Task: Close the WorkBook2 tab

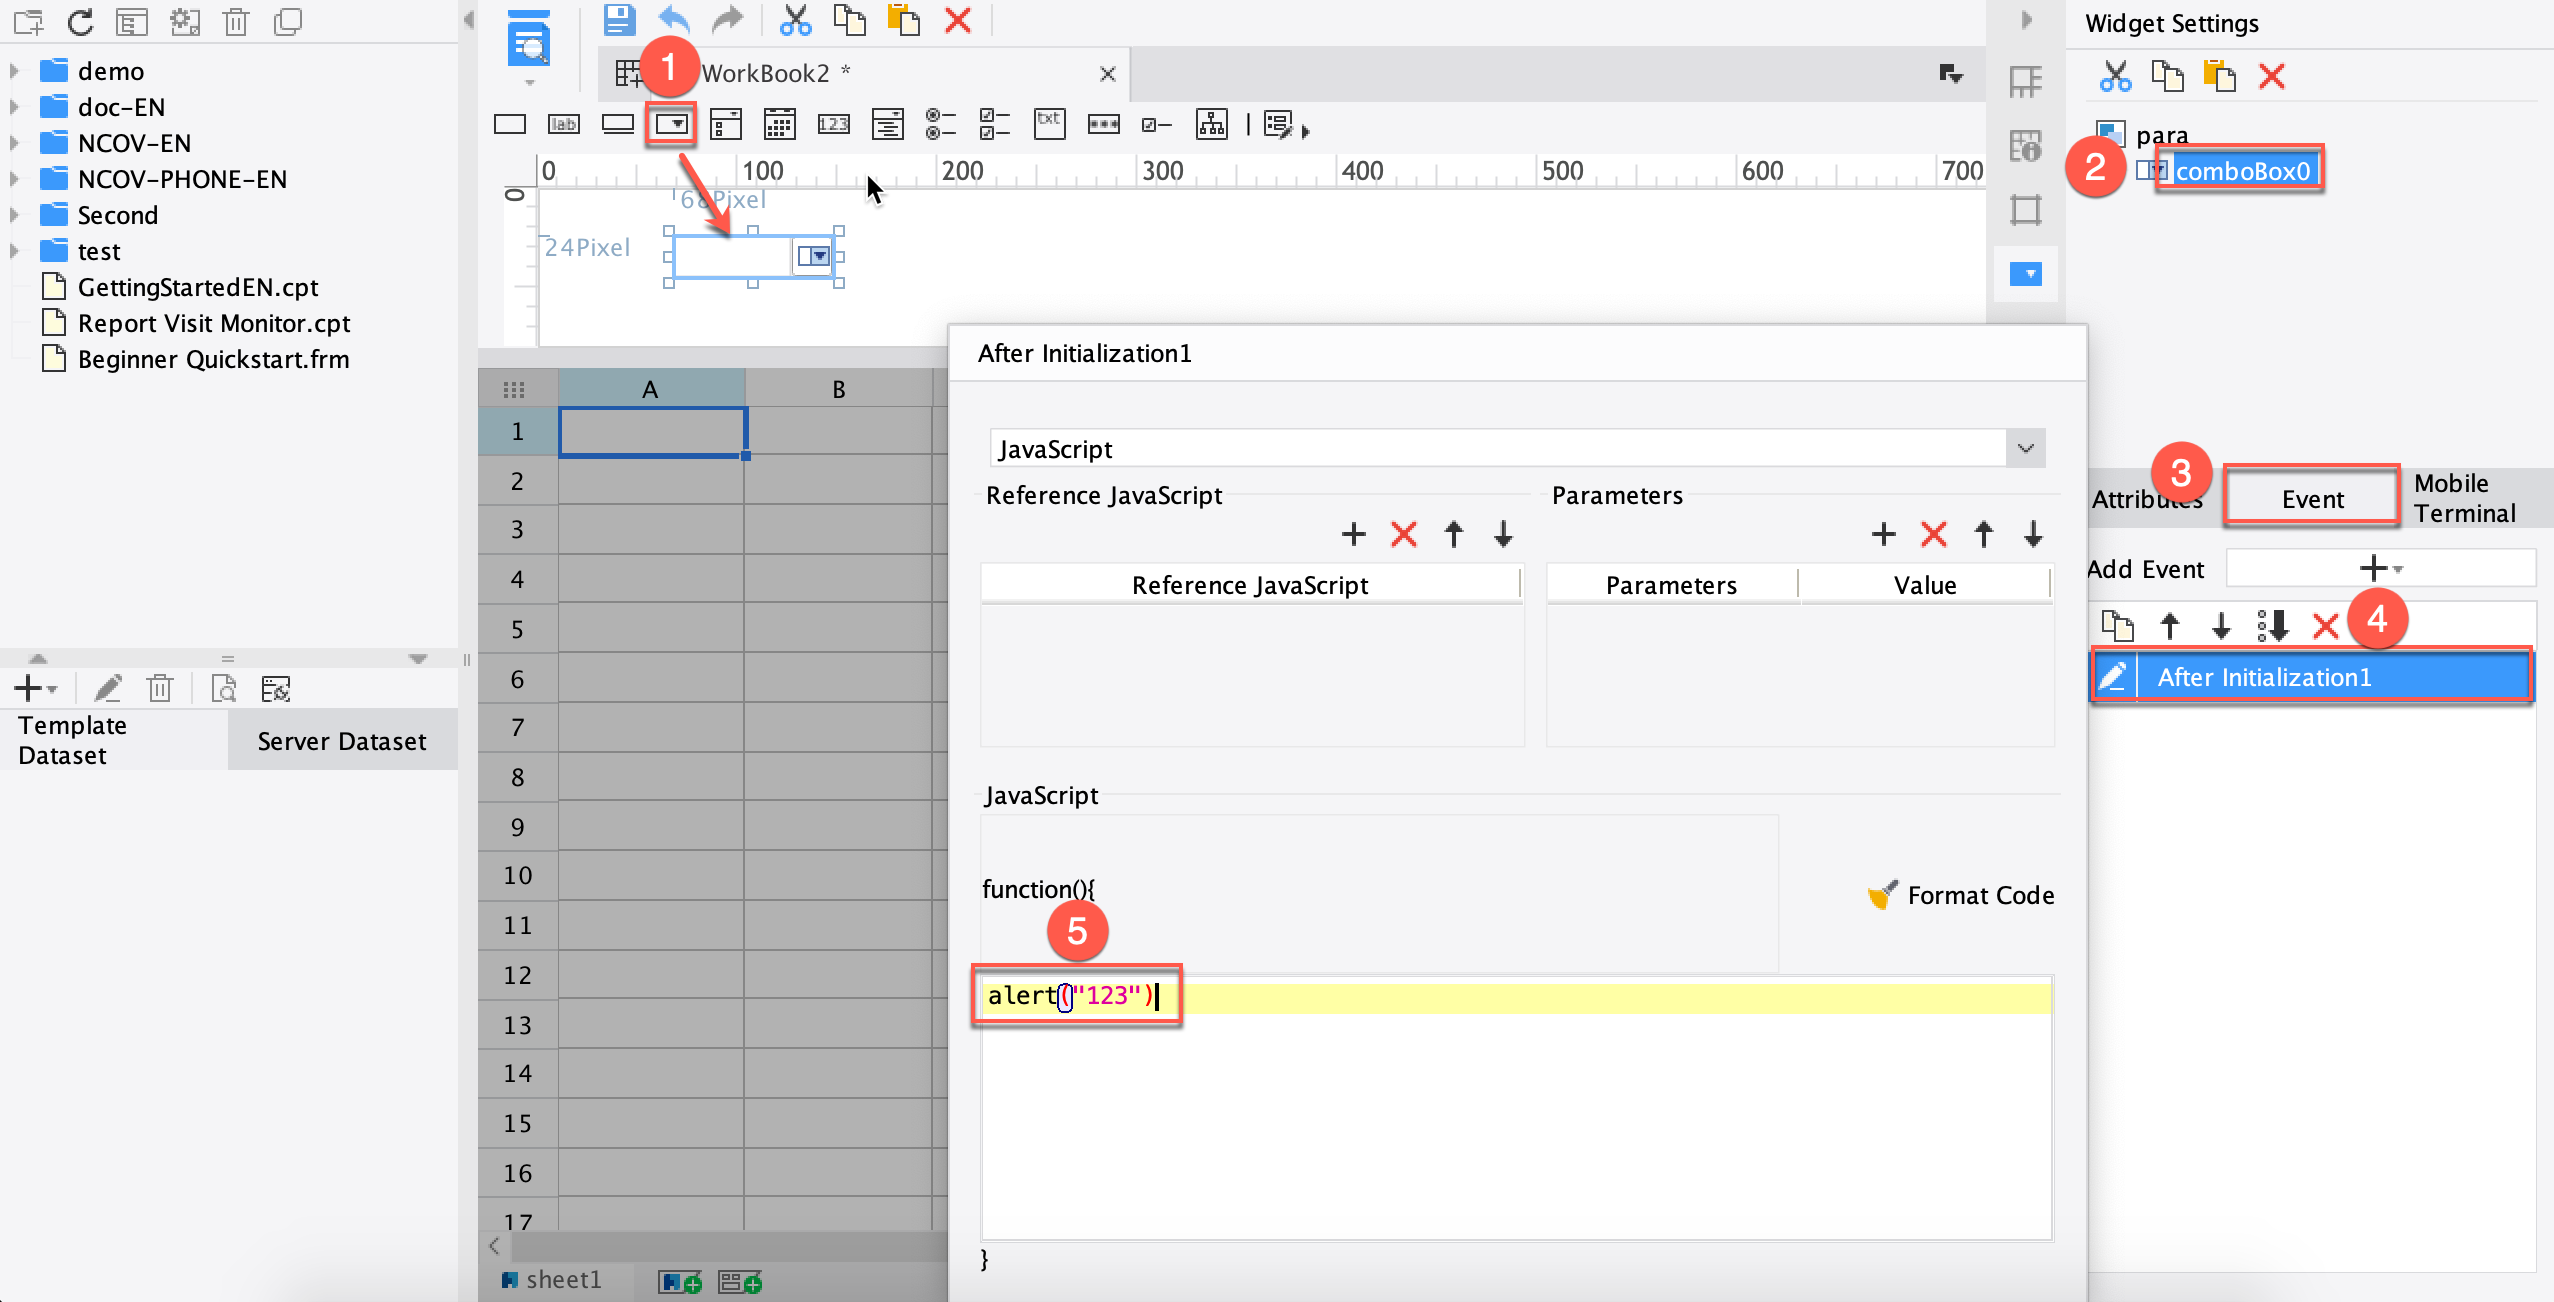Action: point(1107,74)
